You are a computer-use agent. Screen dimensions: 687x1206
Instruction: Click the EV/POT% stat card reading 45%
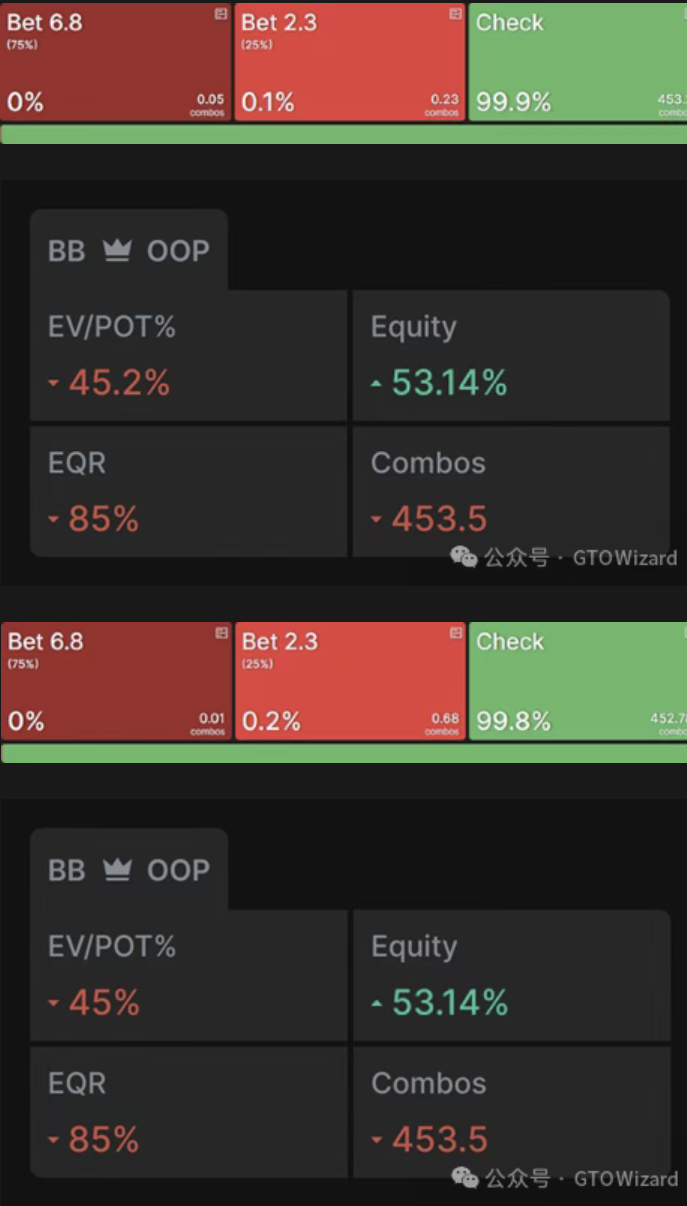188,976
